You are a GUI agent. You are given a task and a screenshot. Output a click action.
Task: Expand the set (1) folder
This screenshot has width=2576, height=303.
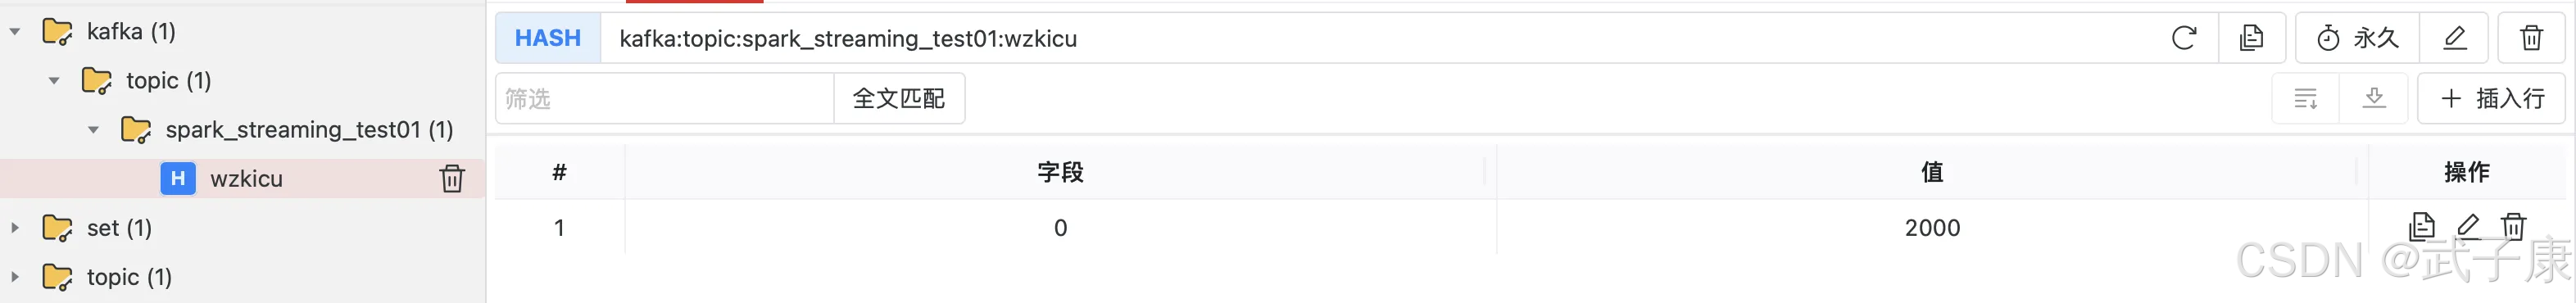click(x=15, y=227)
